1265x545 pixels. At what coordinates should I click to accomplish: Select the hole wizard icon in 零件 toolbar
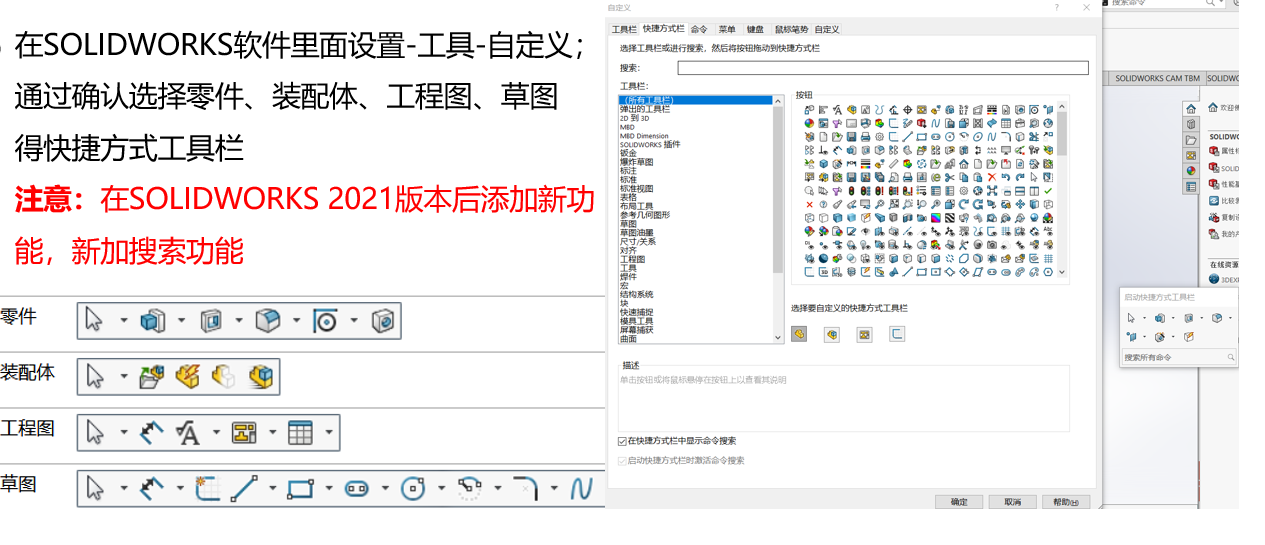tap(383, 320)
